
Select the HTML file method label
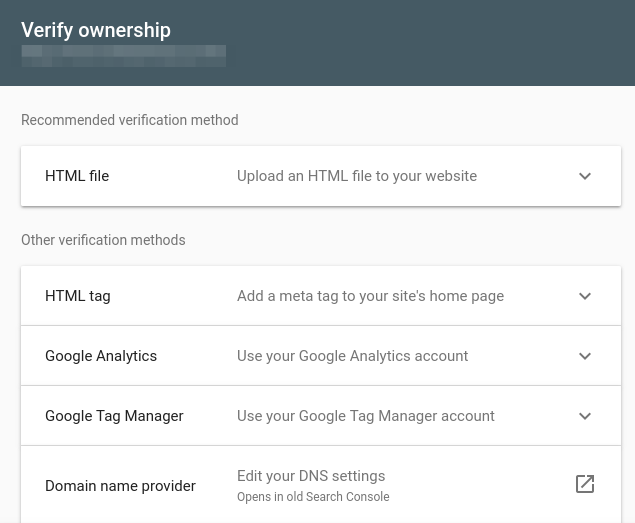pyautogui.click(x=77, y=176)
